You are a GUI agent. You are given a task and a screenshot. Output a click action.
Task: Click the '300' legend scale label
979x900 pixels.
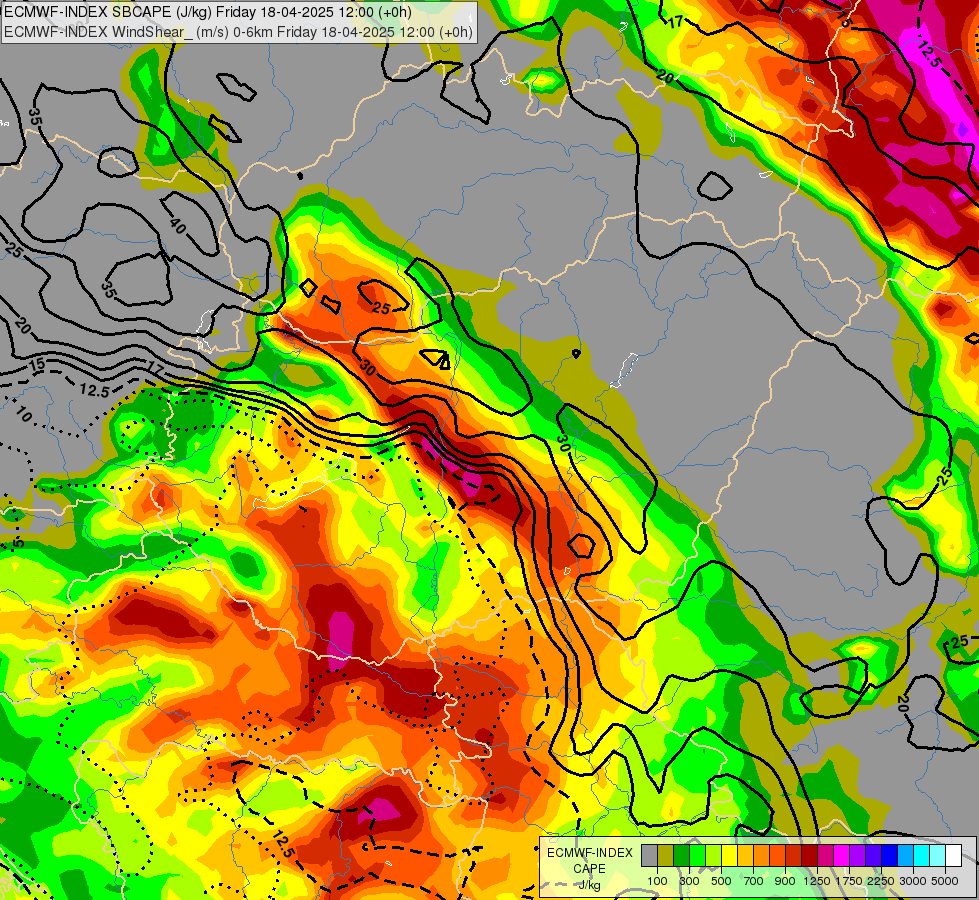689,881
